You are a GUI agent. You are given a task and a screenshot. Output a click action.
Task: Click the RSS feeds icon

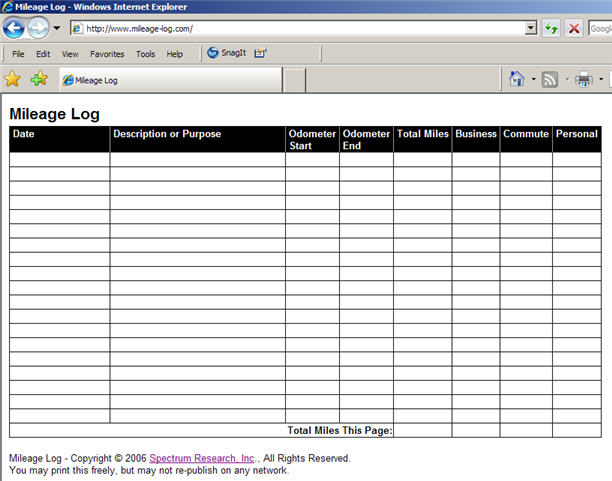click(x=550, y=80)
